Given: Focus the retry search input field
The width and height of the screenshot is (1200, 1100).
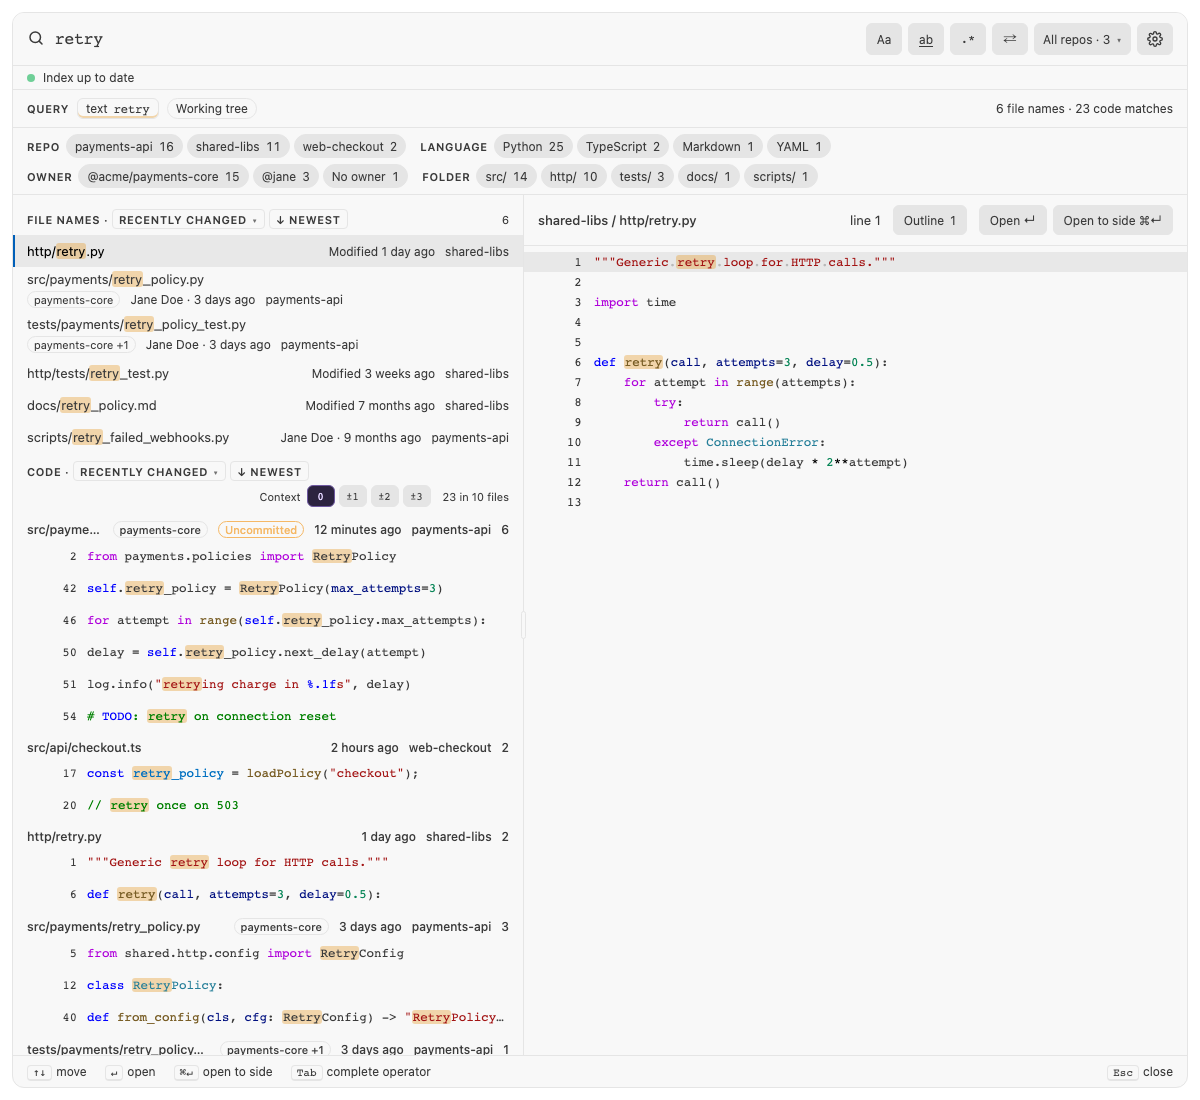Looking at the screenshot, I should coord(450,39).
